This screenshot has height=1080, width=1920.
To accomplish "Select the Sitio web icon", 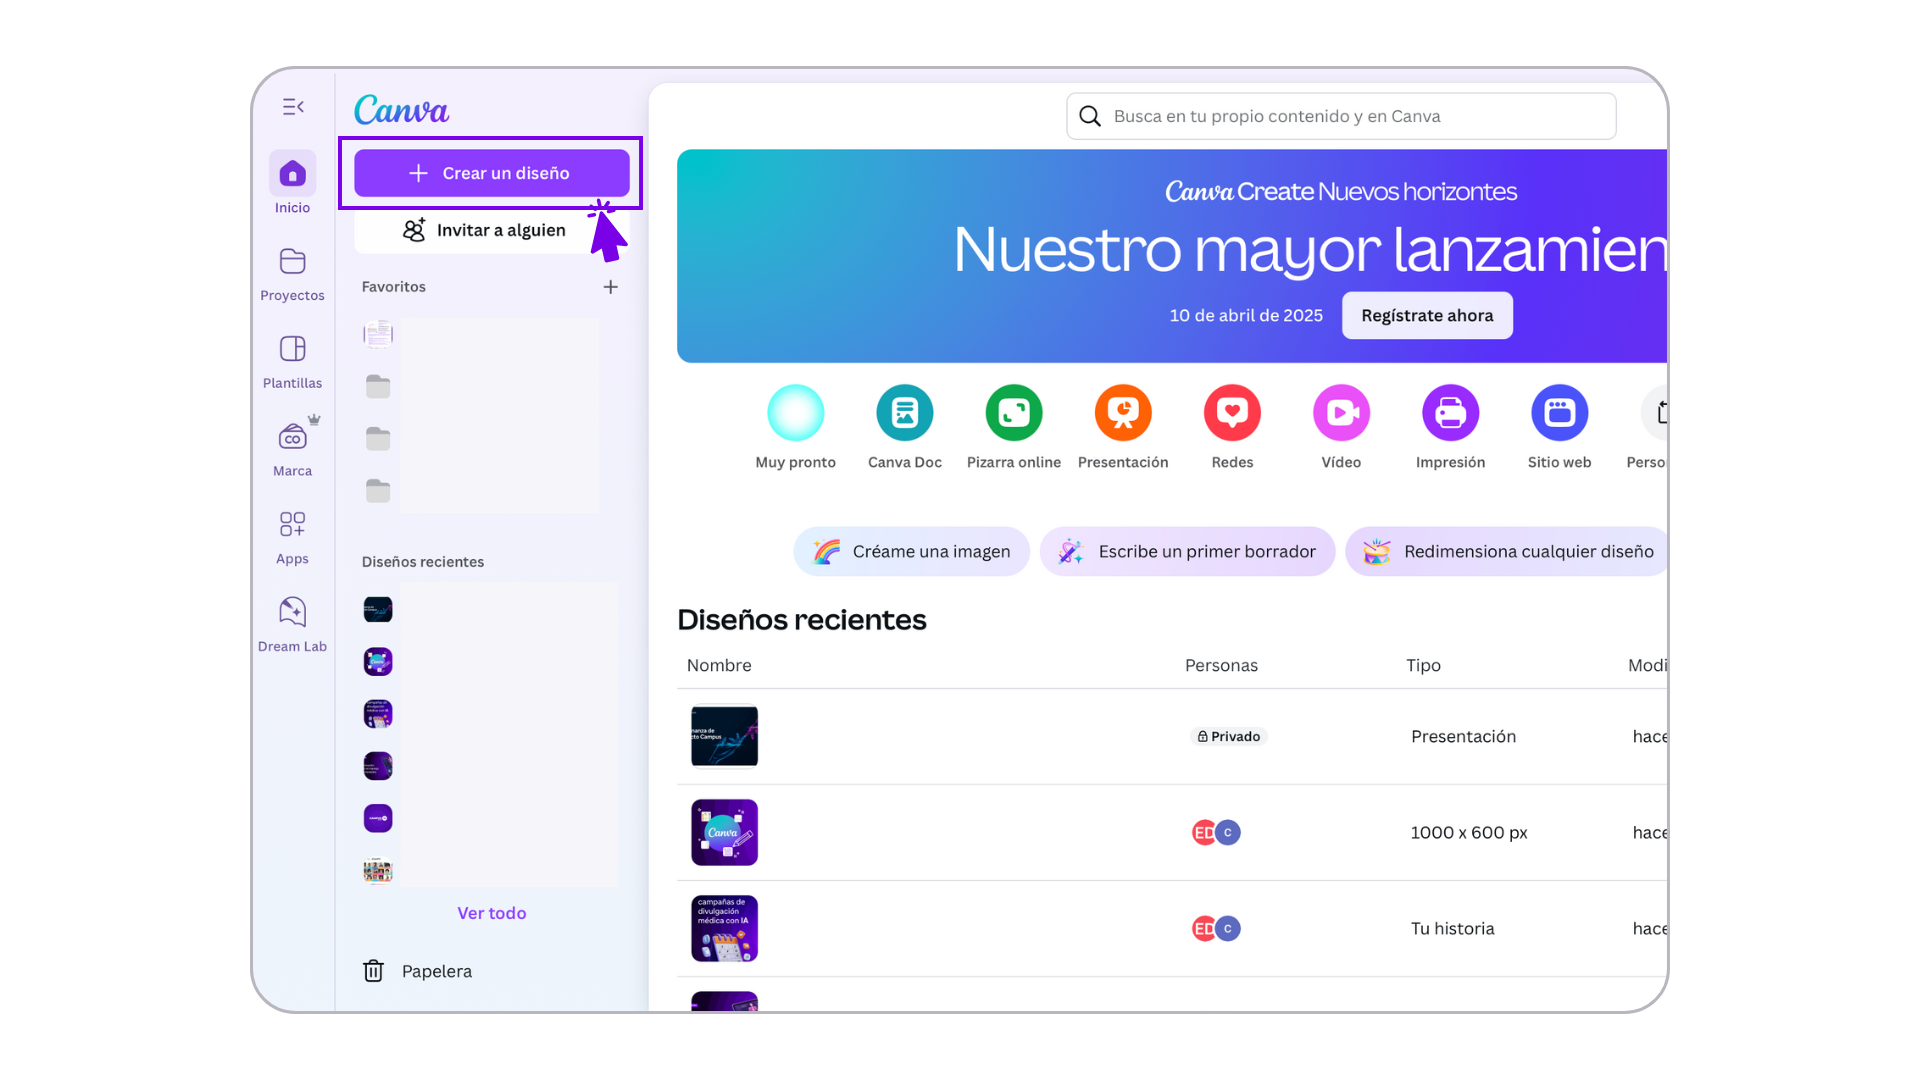I will point(1559,413).
